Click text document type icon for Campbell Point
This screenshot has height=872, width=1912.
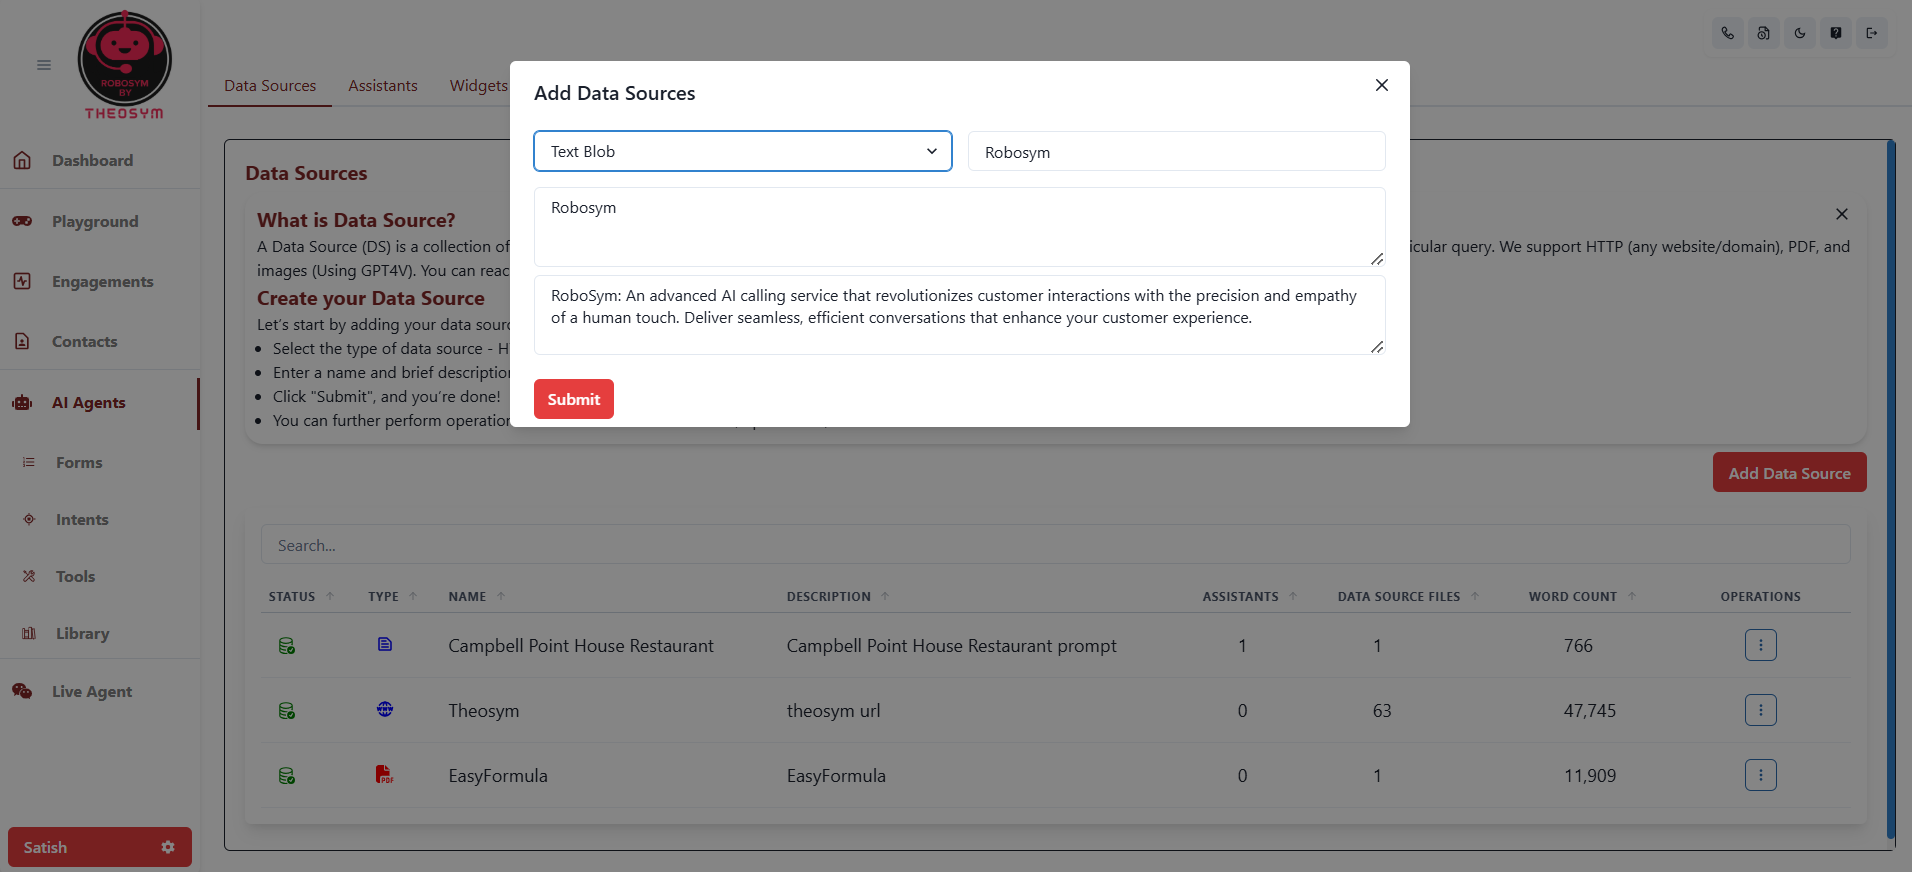coord(385,644)
